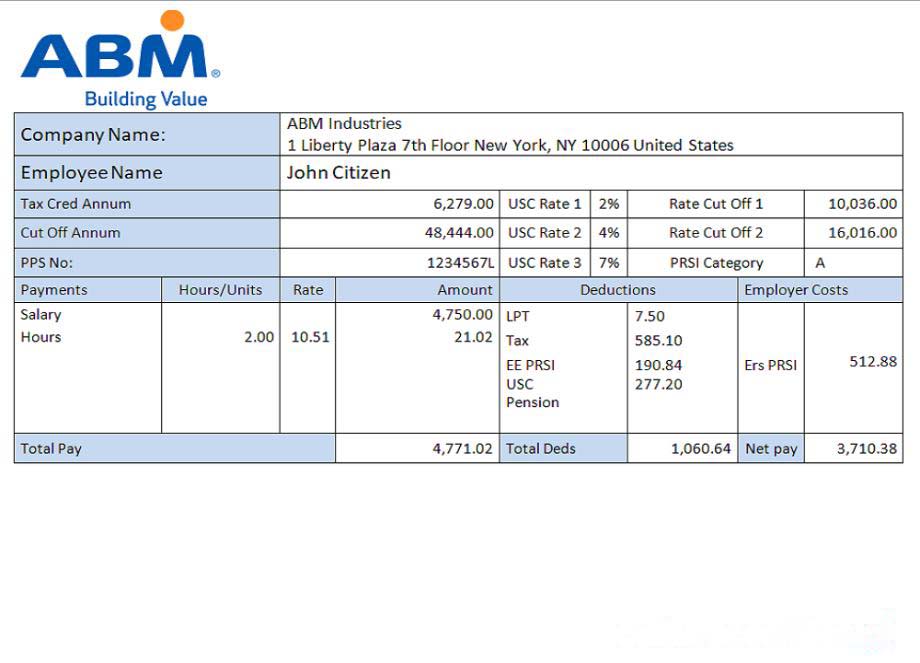Click the Hours/Units column header
The width and height of the screenshot is (920, 663).
pyautogui.click(x=220, y=289)
